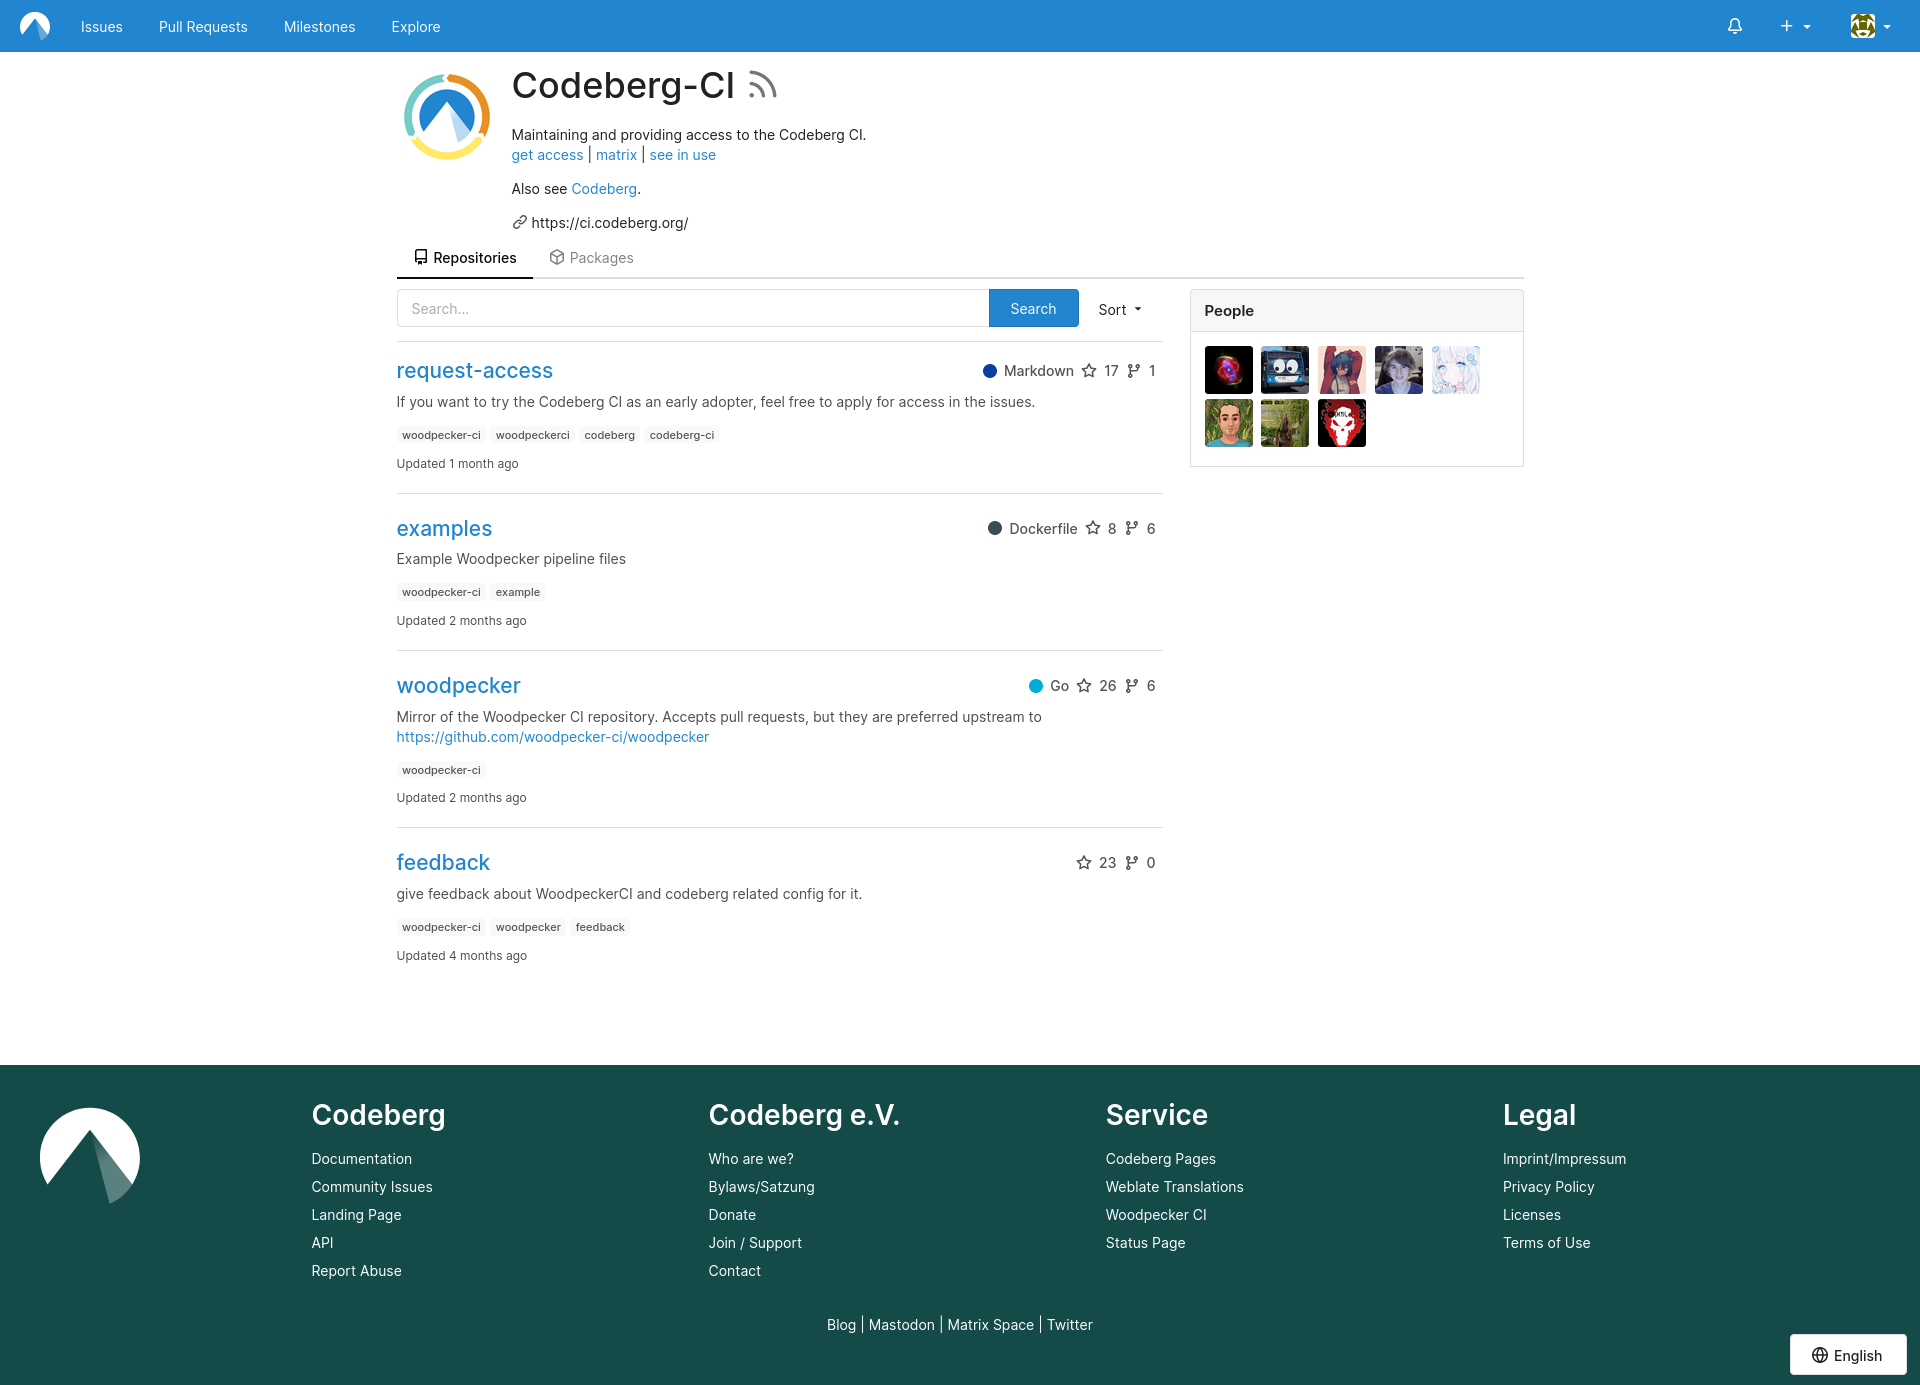Open the Matrix Space footer link
1920x1385 pixels.
pyautogui.click(x=990, y=1325)
